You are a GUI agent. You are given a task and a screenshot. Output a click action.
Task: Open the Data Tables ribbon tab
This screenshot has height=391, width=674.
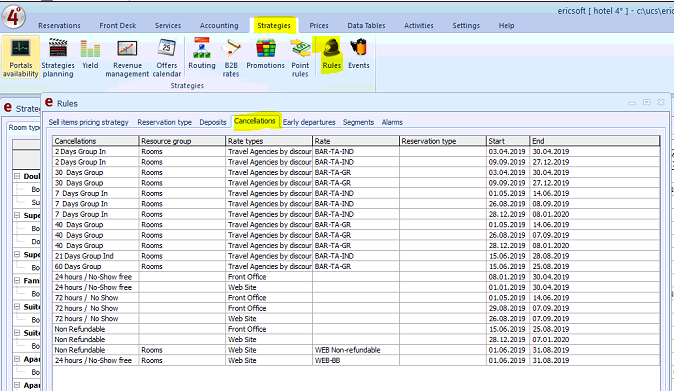click(x=366, y=25)
